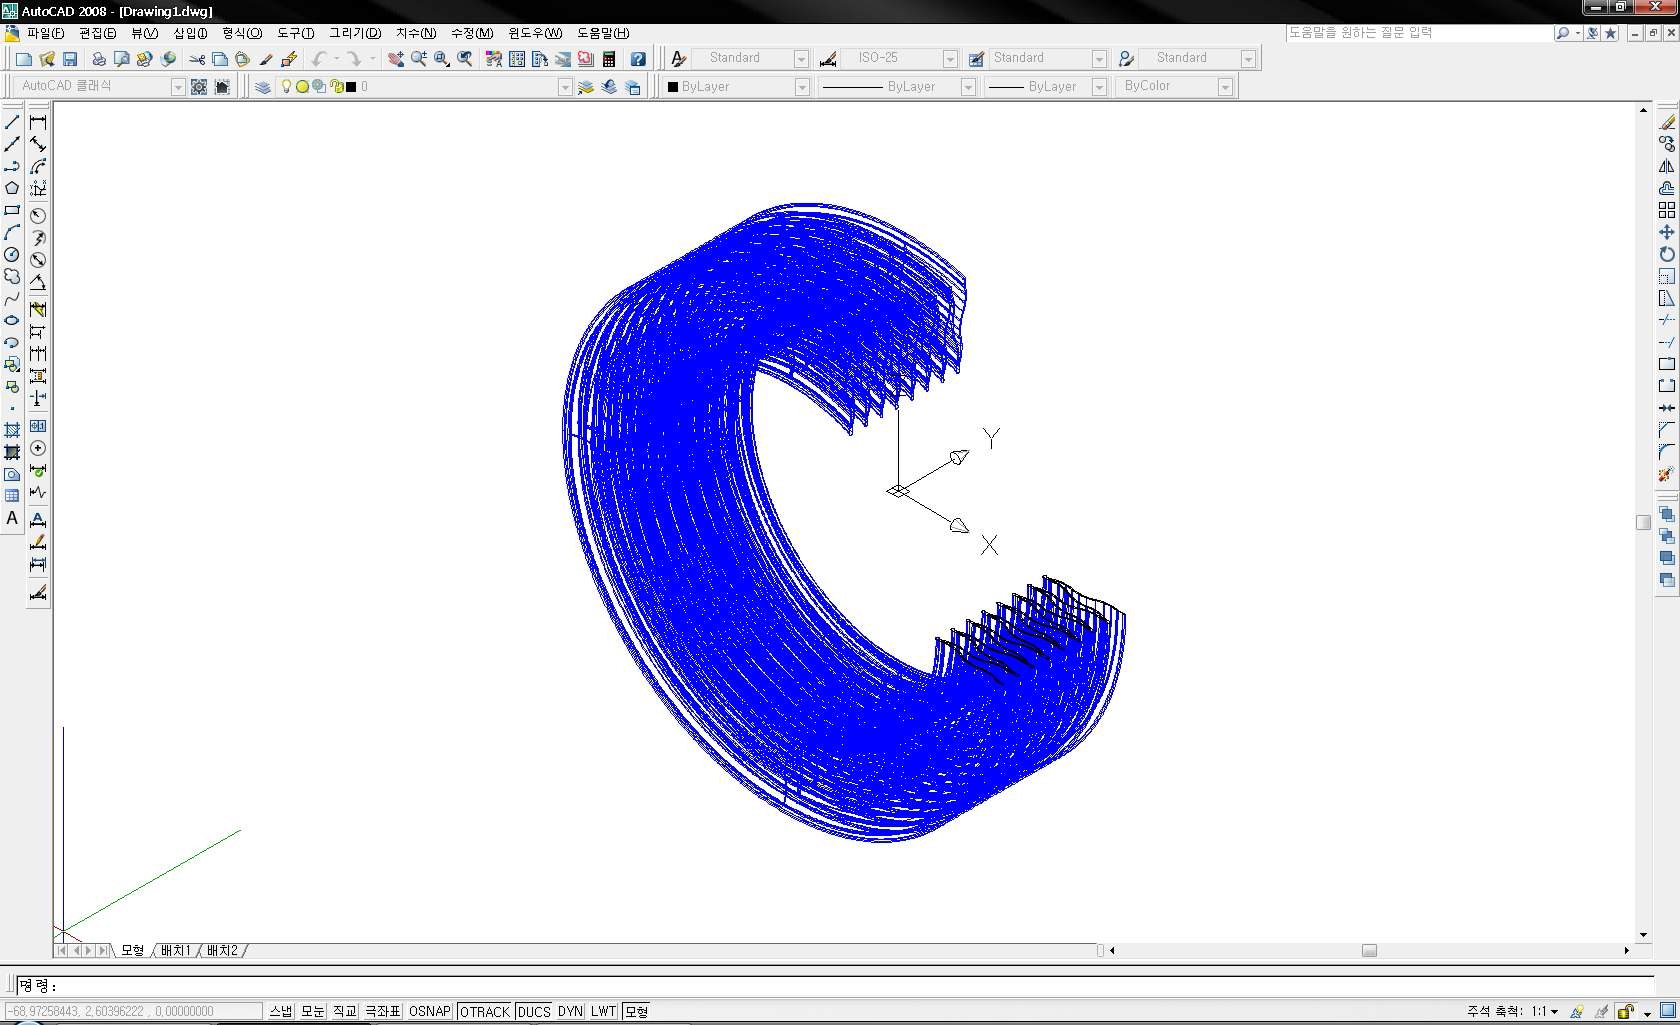Select the Ellipse draw tool

(12, 320)
